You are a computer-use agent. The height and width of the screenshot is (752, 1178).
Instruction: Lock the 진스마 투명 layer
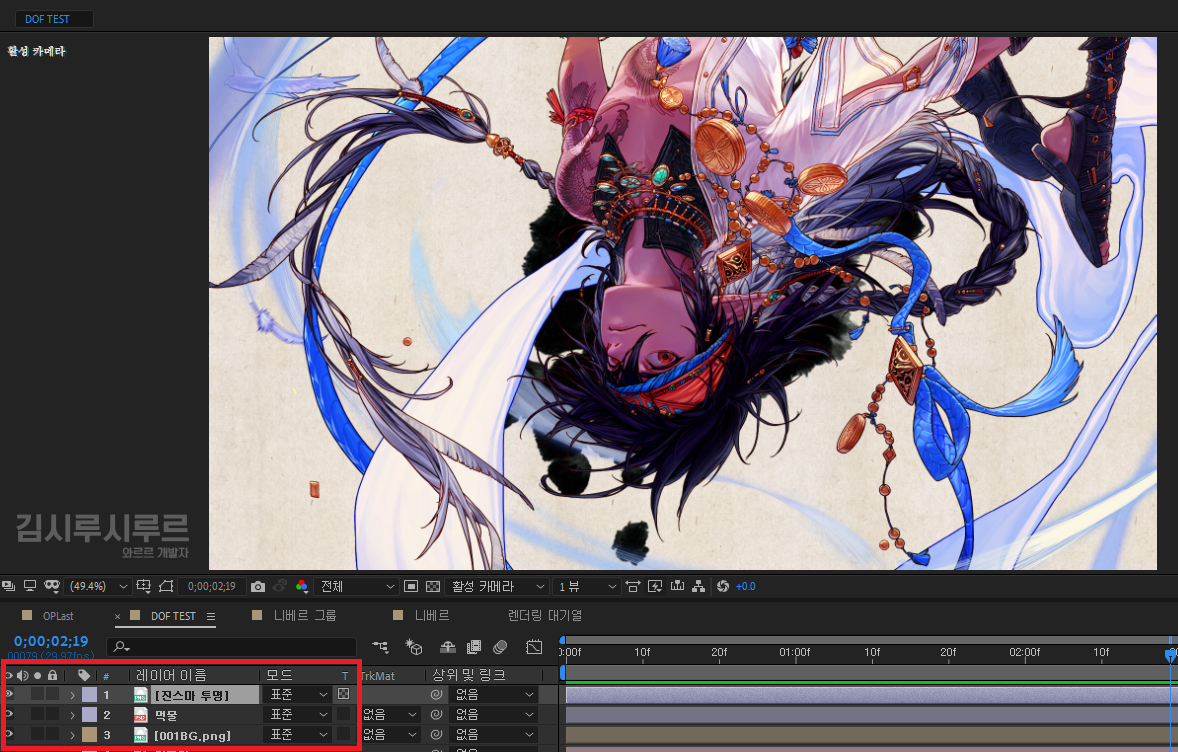click(x=53, y=695)
